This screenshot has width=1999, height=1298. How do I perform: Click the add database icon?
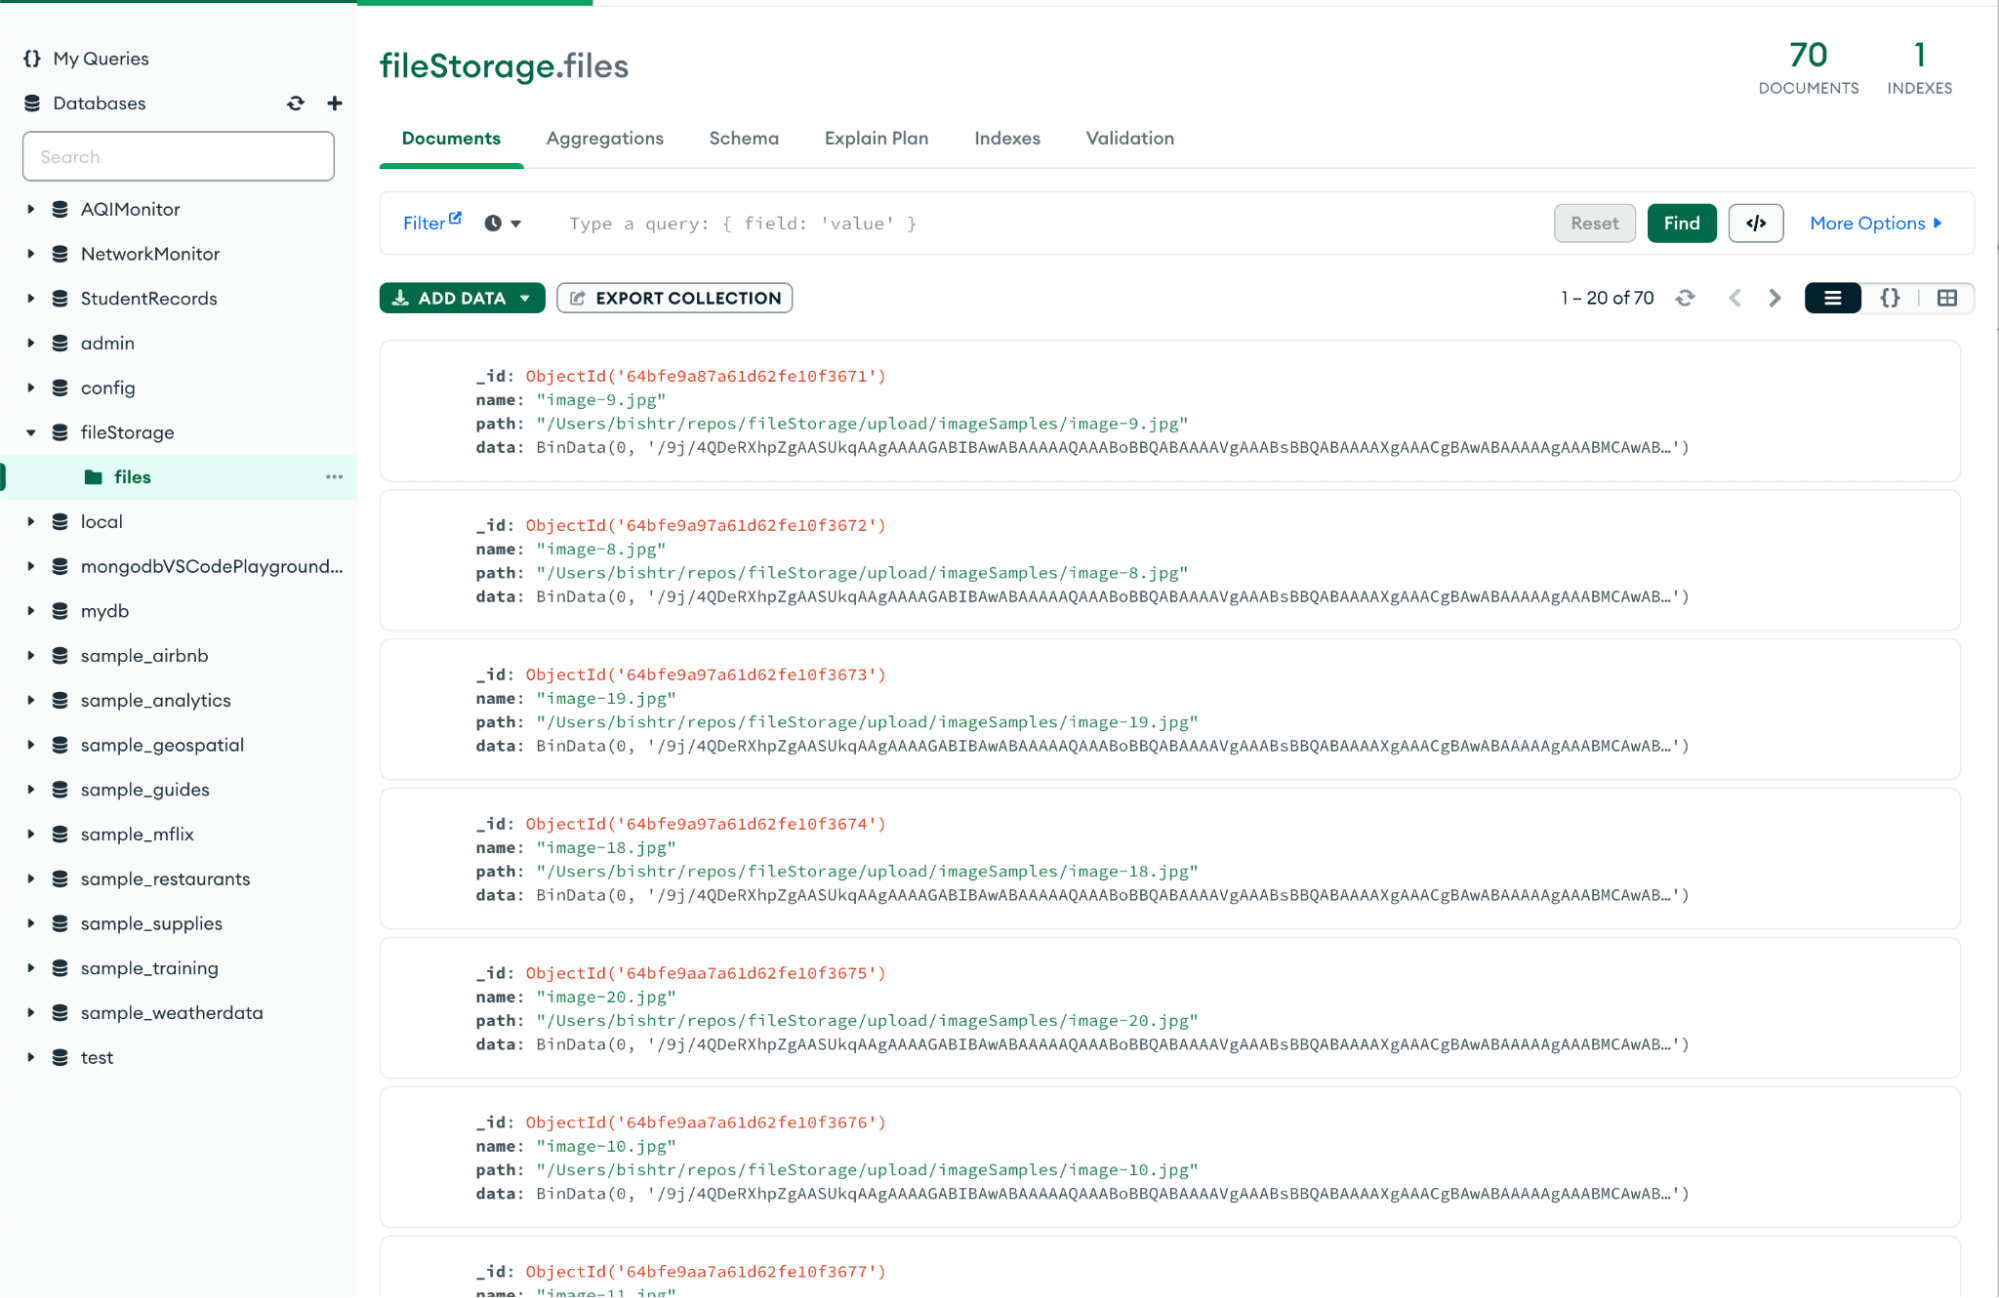coord(334,103)
